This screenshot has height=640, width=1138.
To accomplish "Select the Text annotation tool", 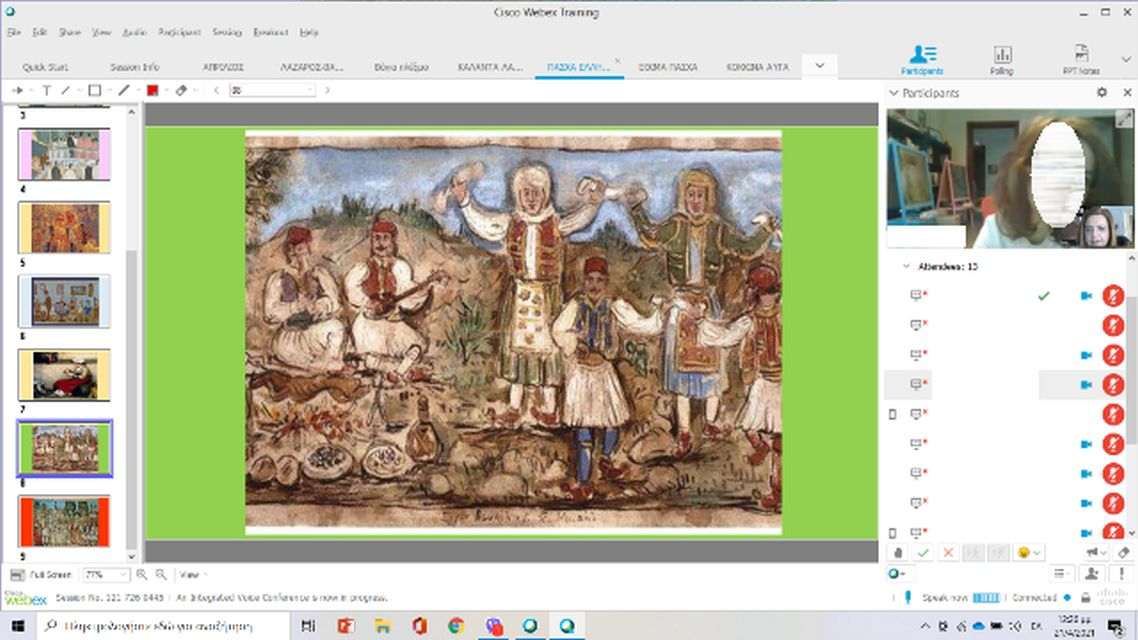I will click(46, 90).
